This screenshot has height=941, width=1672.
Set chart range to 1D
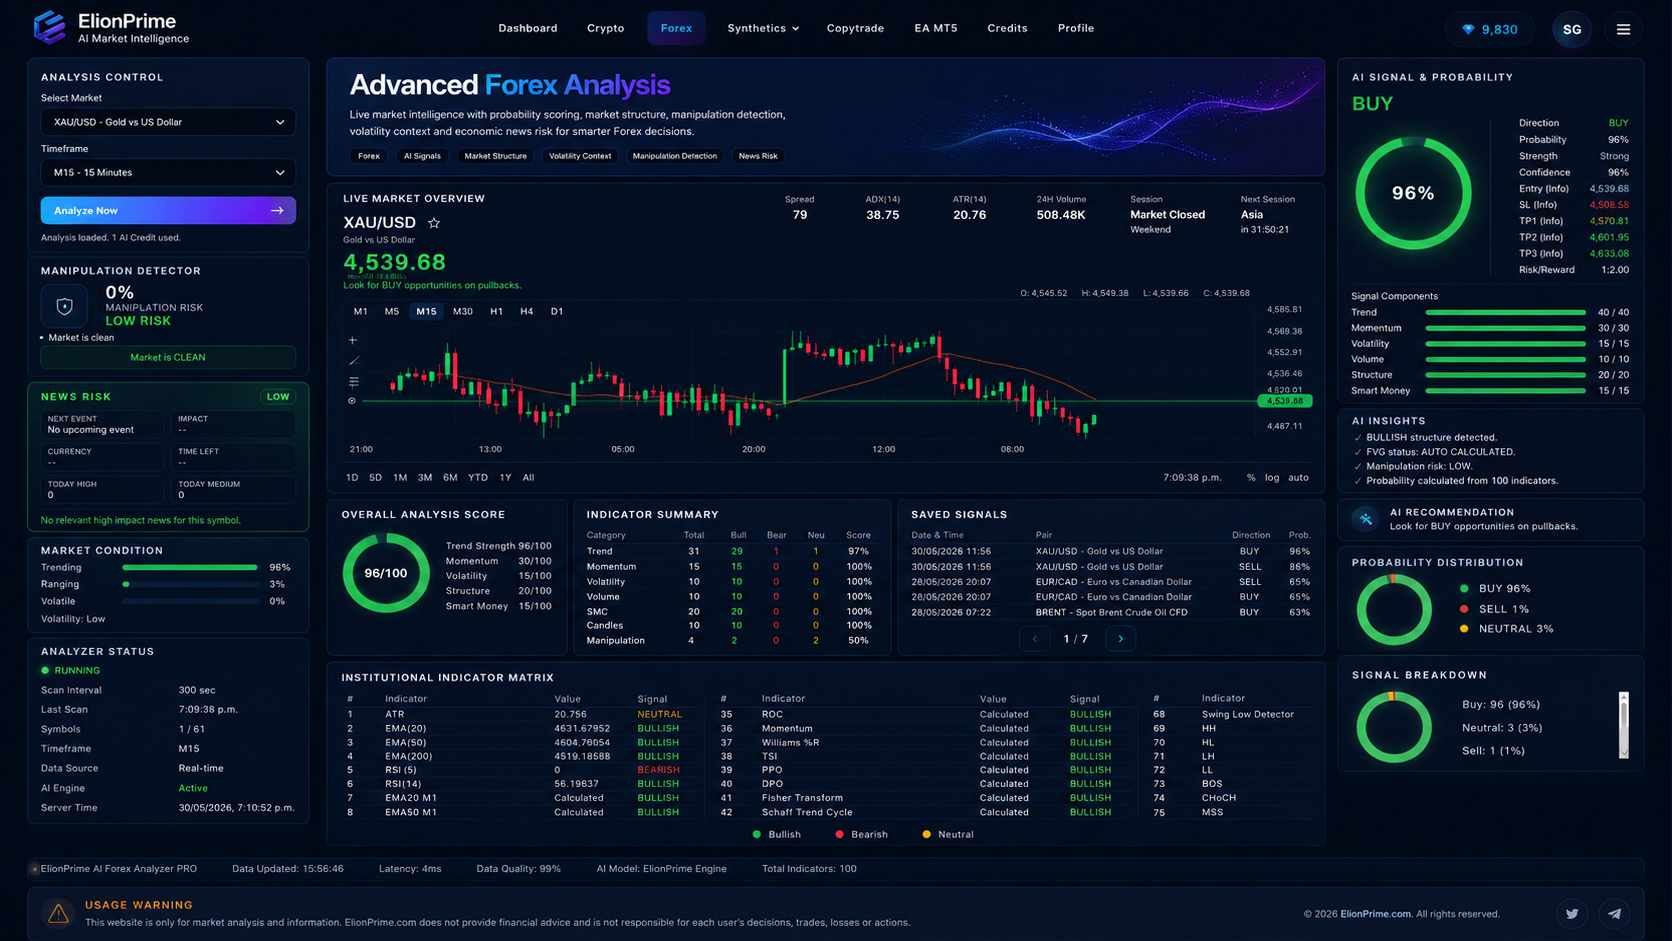coord(352,478)
